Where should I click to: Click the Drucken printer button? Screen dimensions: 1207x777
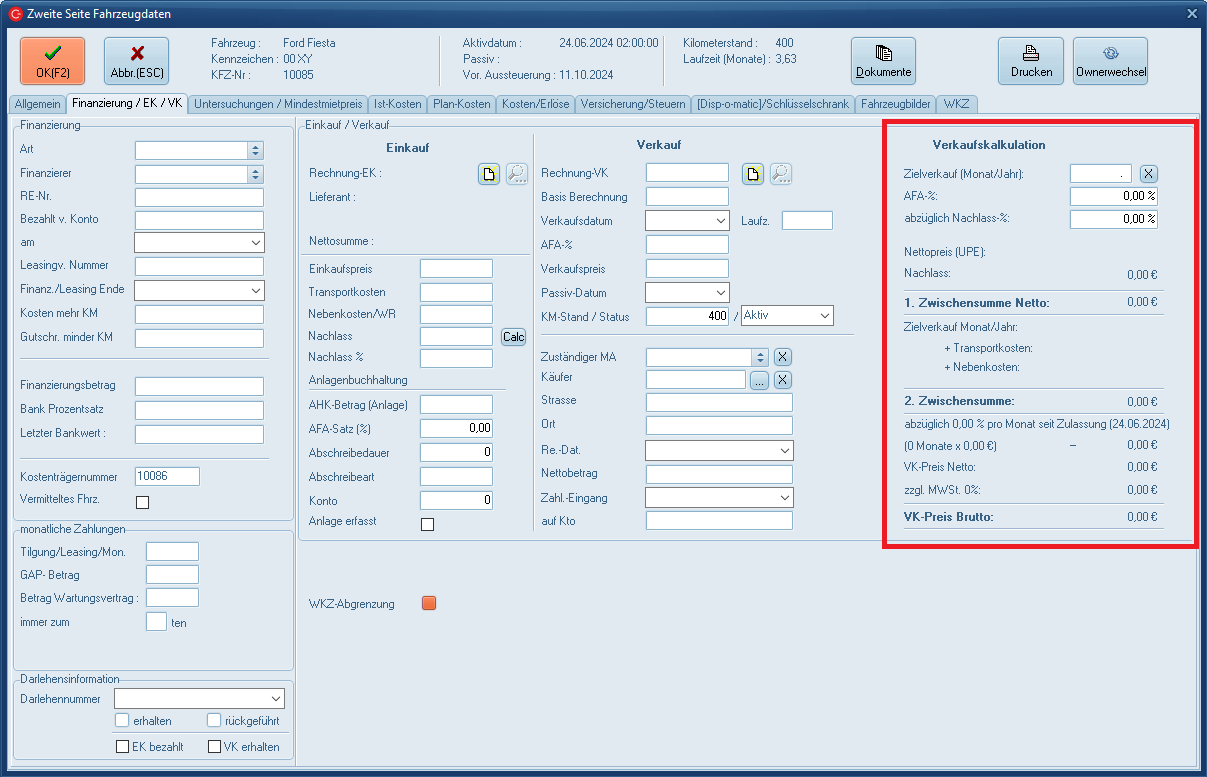click(x=1030, y=61)
